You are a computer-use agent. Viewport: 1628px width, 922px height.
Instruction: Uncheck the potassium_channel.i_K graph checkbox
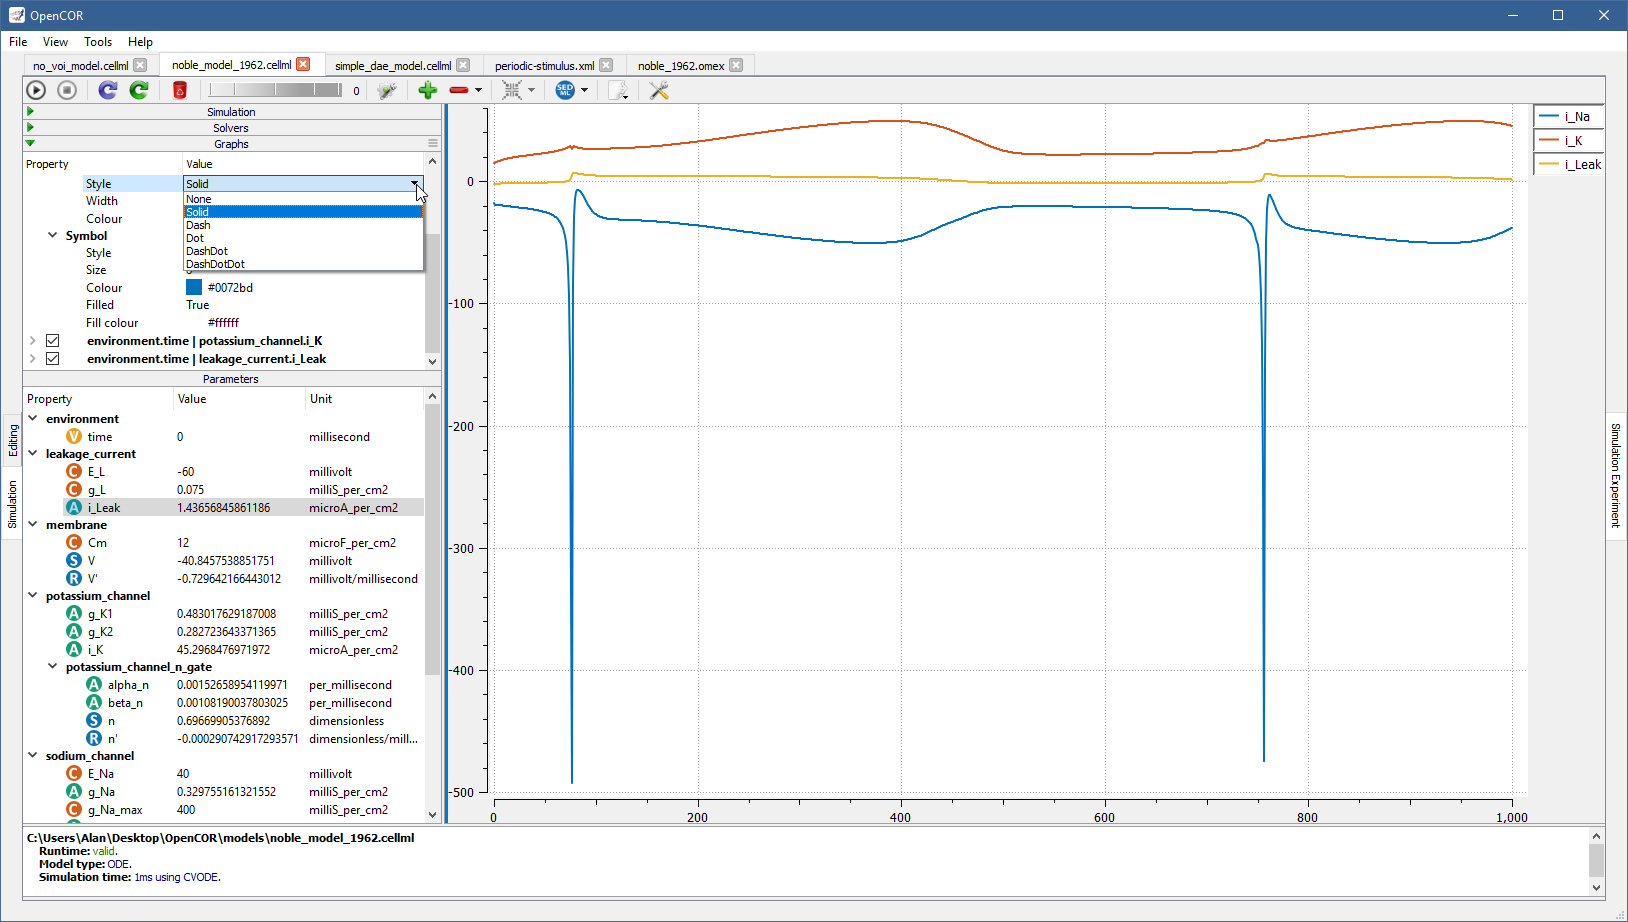(x=53, y=341)
